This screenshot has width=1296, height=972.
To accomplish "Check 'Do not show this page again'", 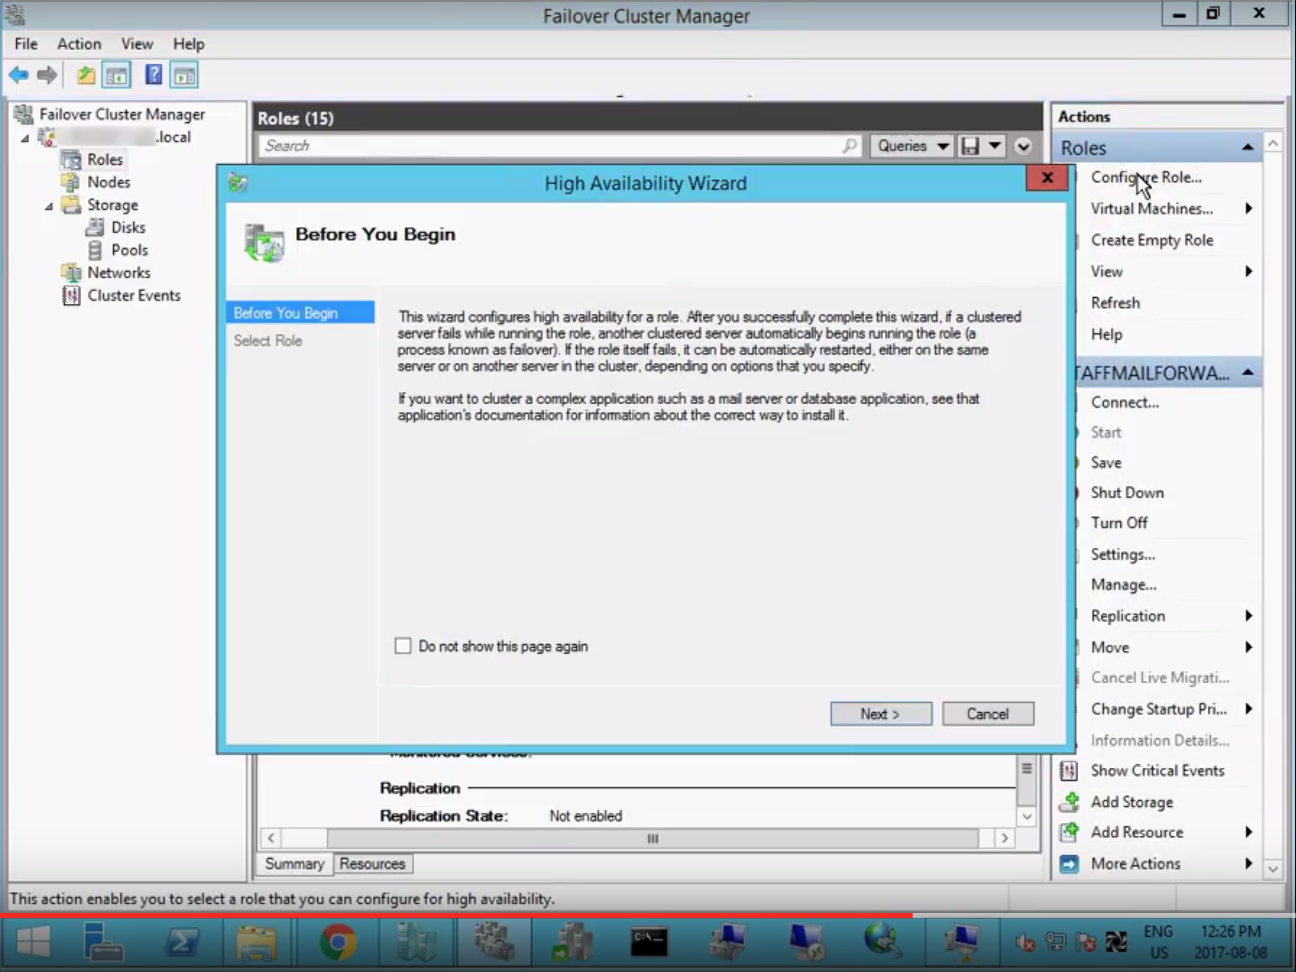I will tap(403, 646).
